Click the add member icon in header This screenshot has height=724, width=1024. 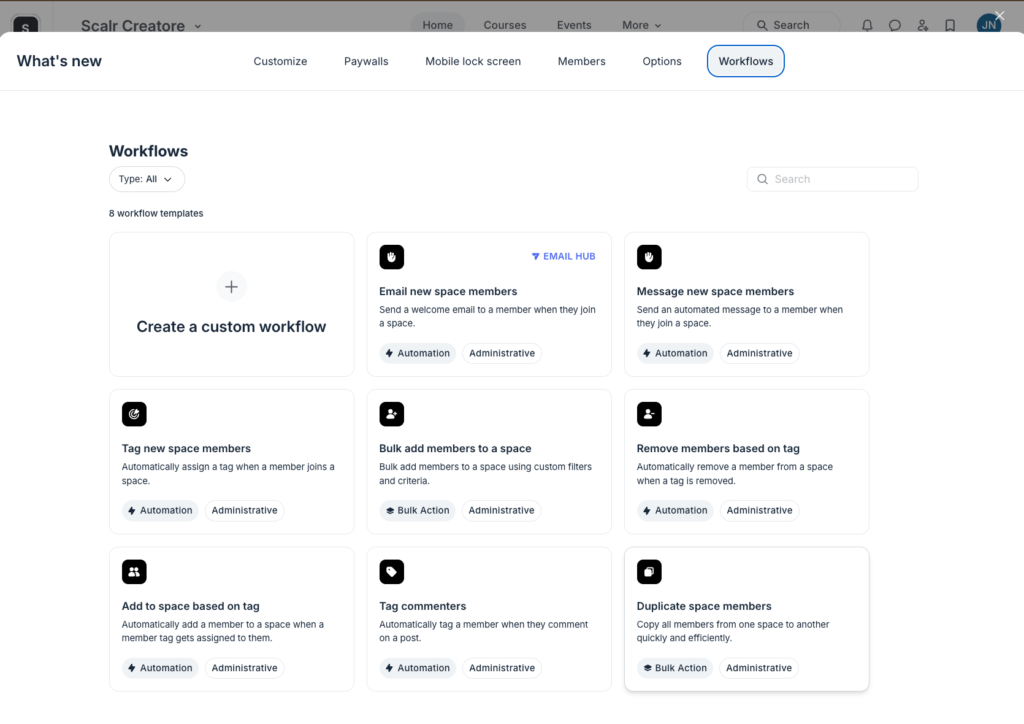click(x=922, y=25)
